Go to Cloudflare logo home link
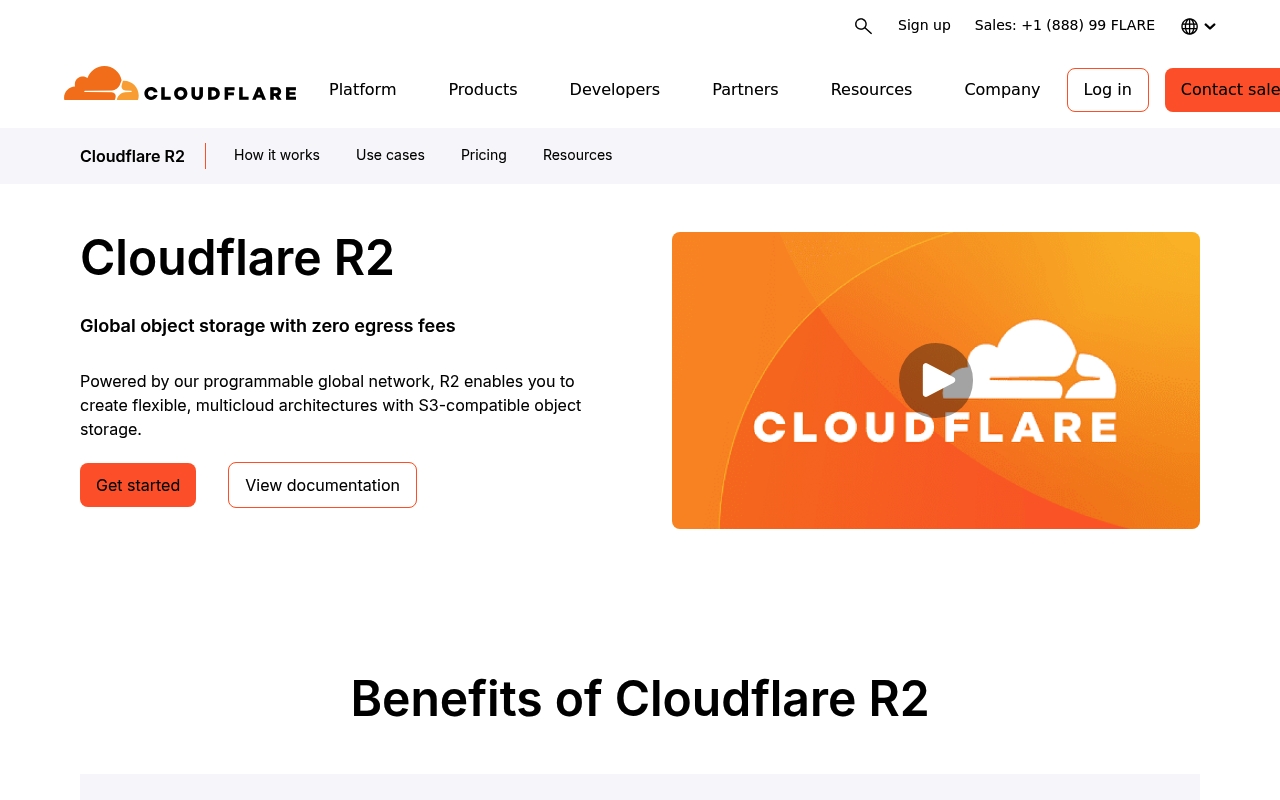This screenshot has width=1280, height=800. pyautogui.click(x=180, y=85)
